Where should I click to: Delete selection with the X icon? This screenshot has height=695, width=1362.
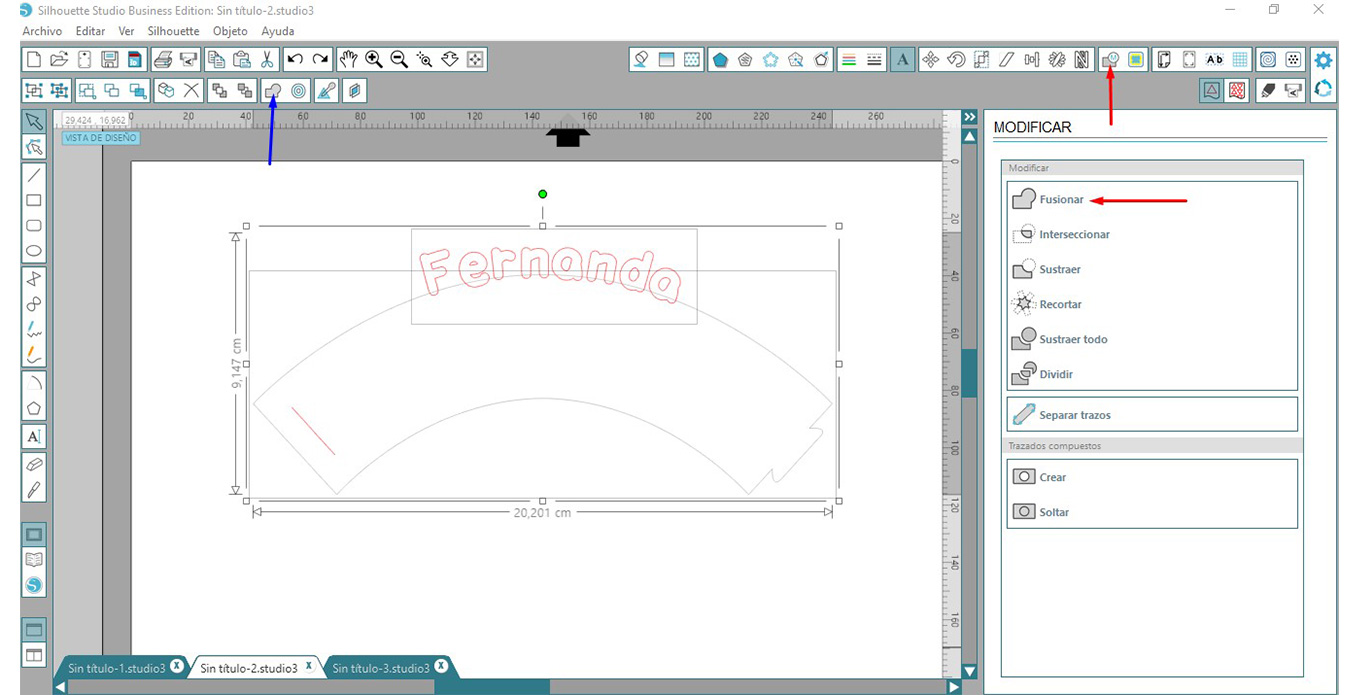click(x=192, y=90)
